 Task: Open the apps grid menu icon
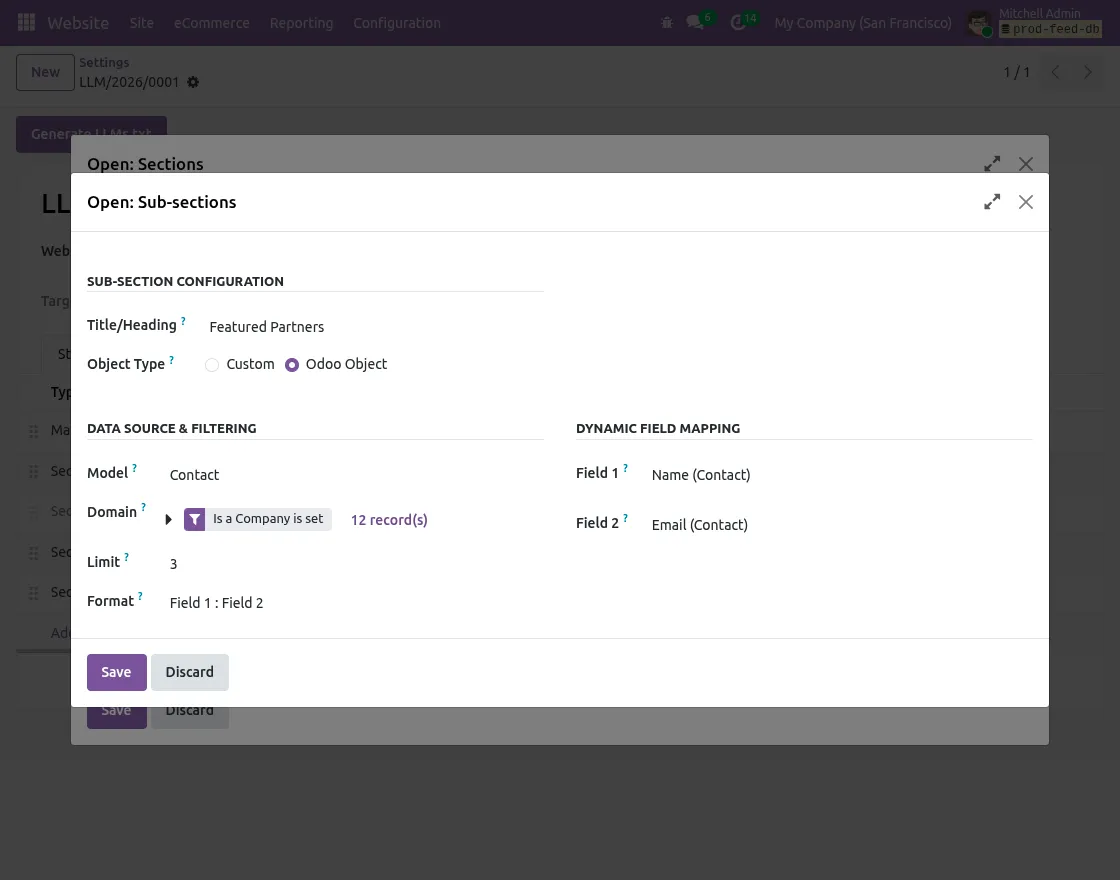26,23
